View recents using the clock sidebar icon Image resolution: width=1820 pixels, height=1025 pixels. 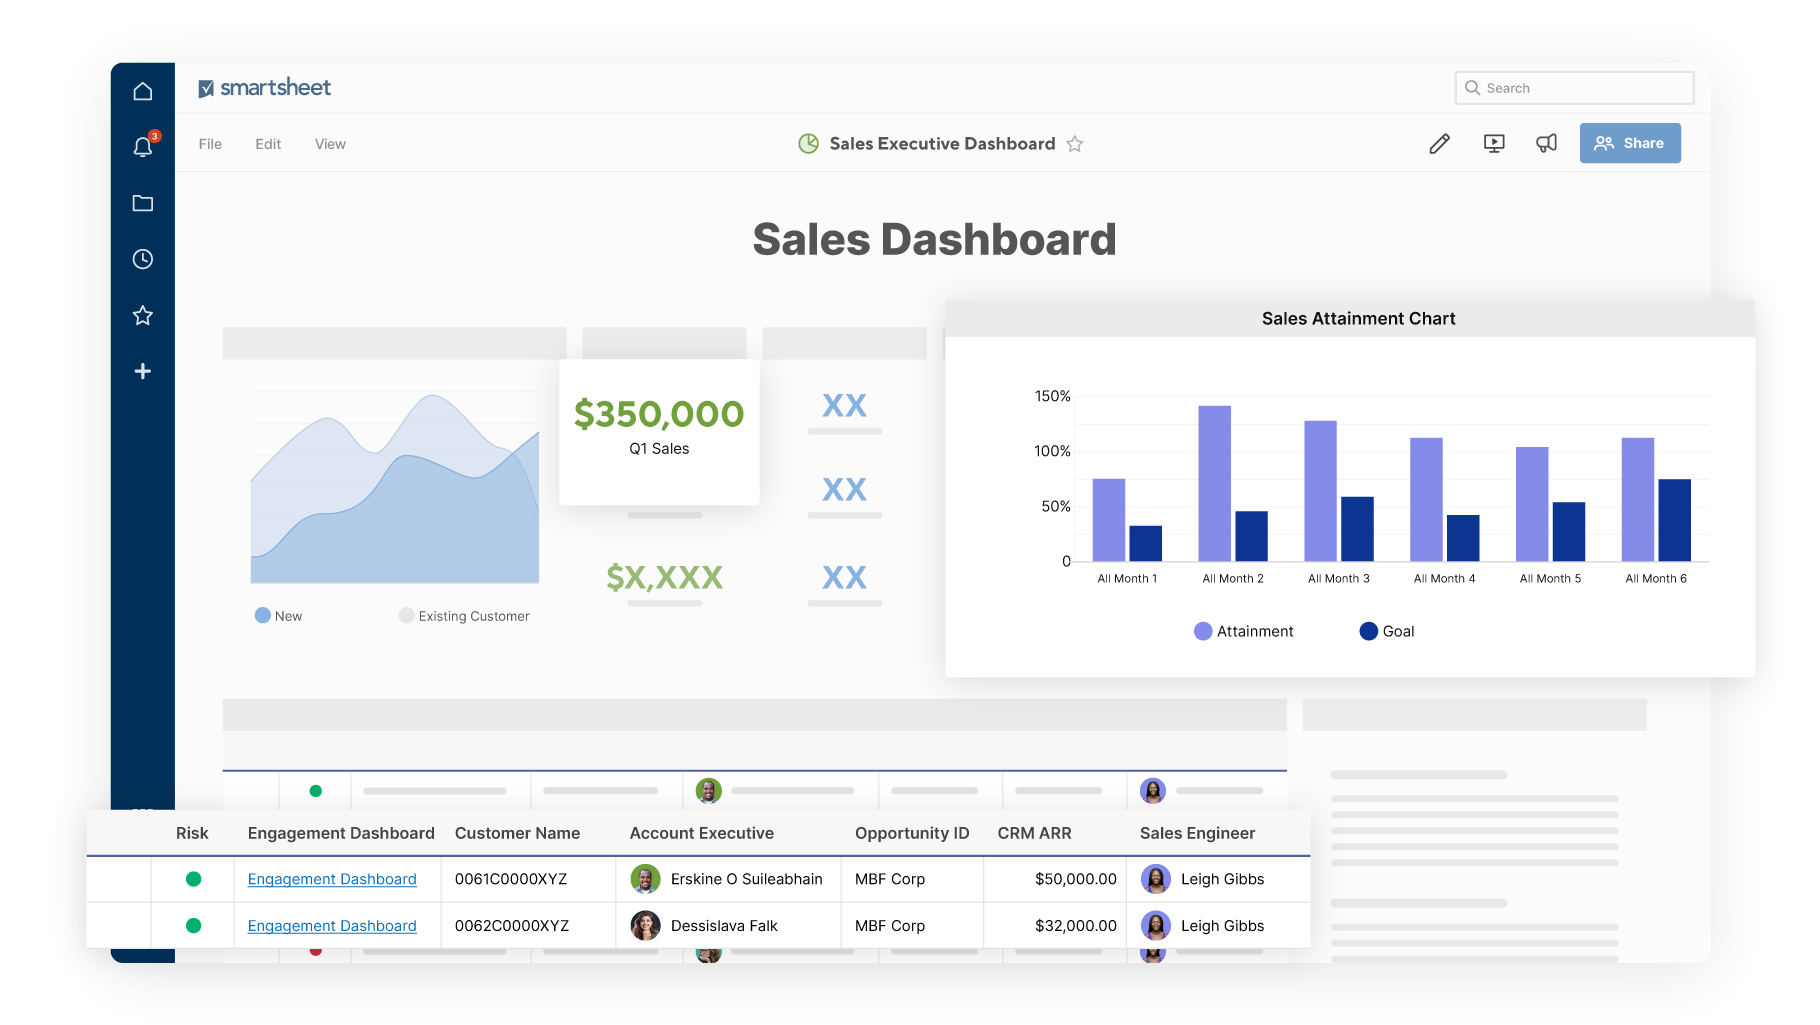click(143, 259)
